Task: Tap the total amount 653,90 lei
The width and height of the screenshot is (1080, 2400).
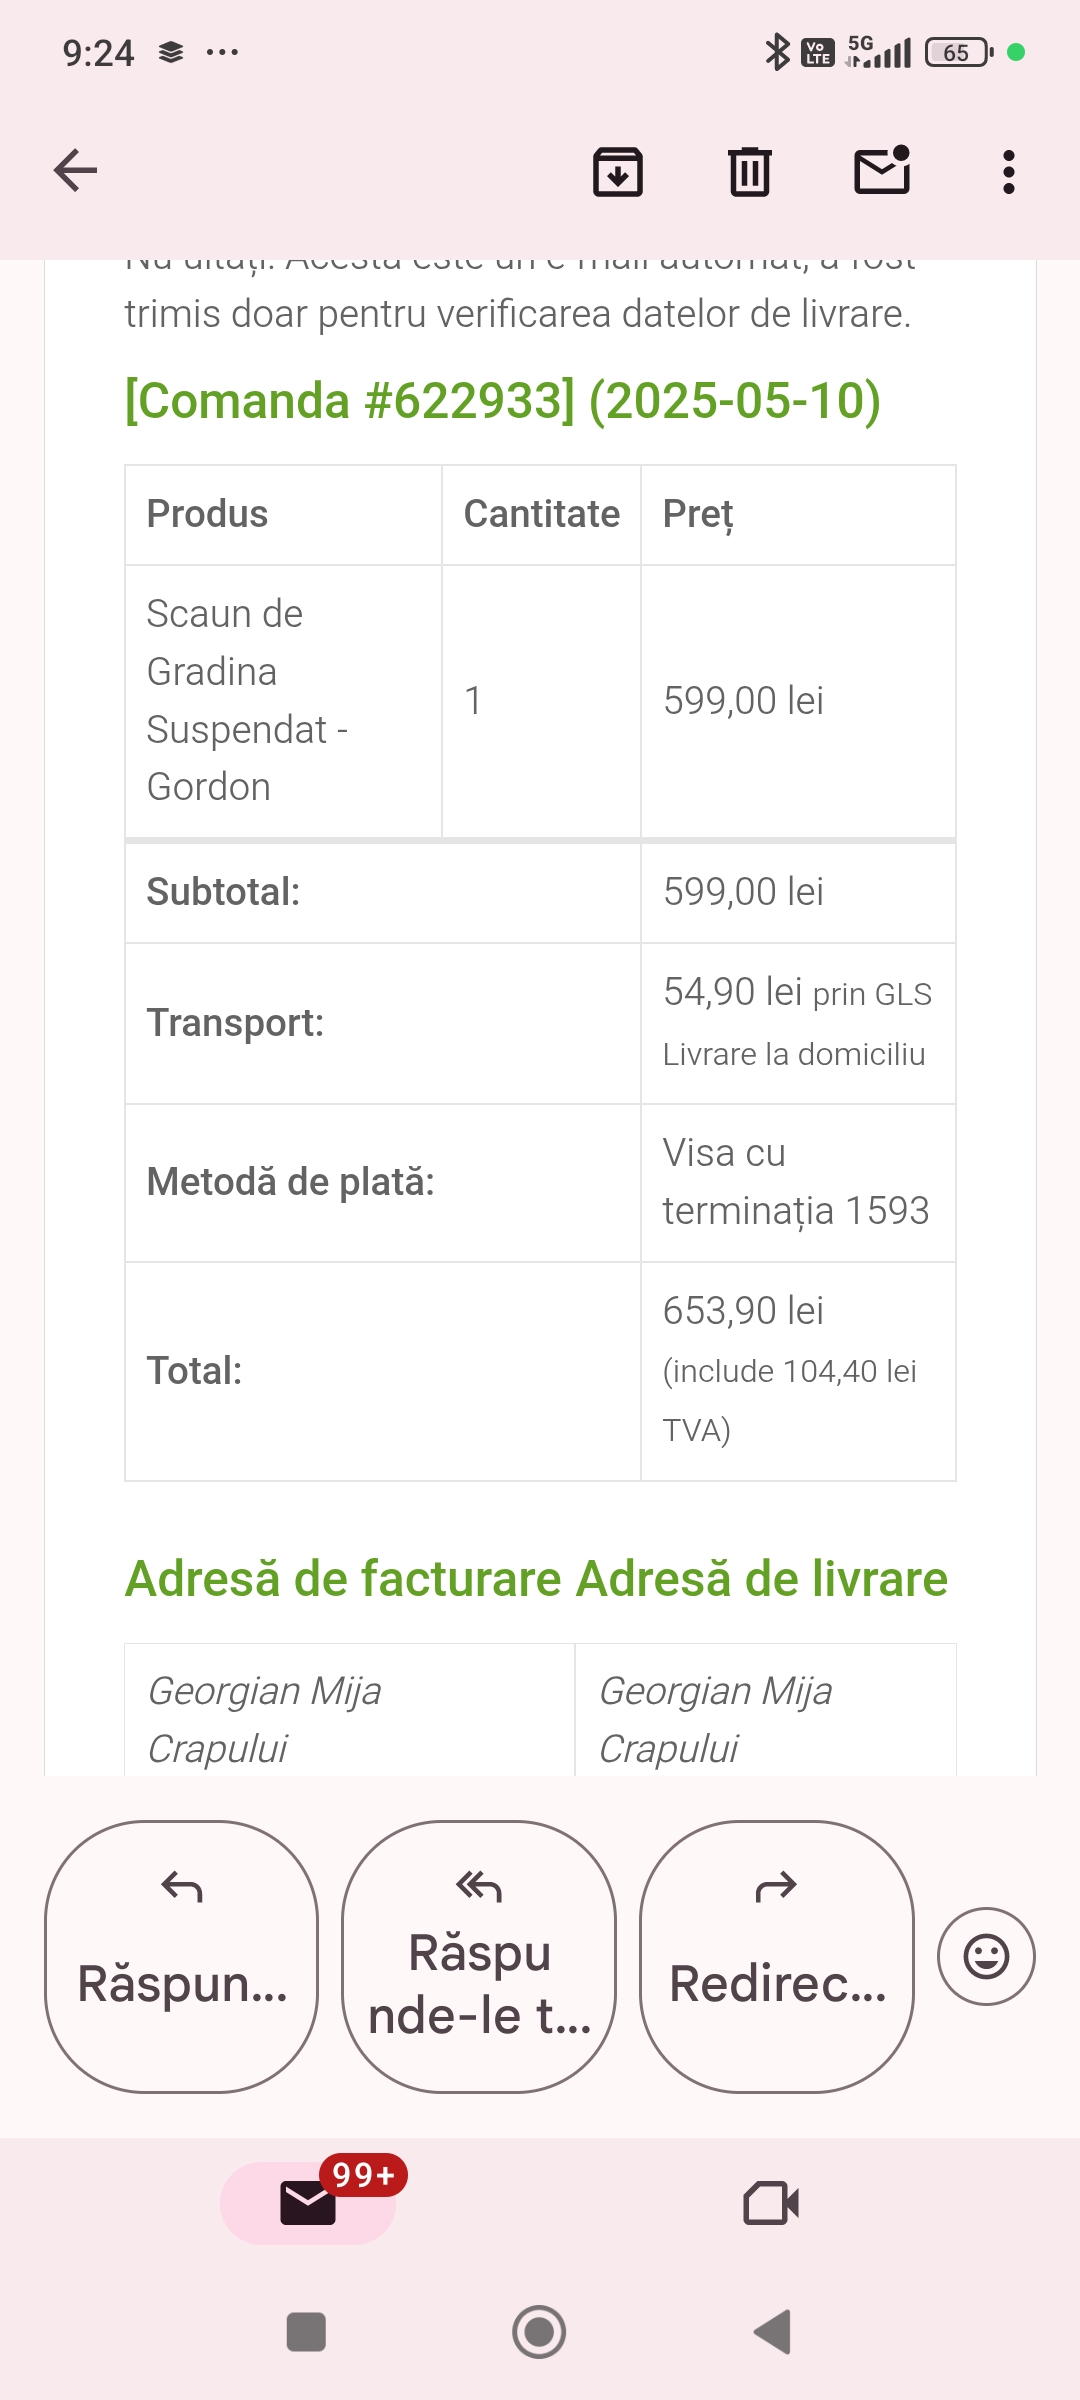Action: (x=743, y=1311)
